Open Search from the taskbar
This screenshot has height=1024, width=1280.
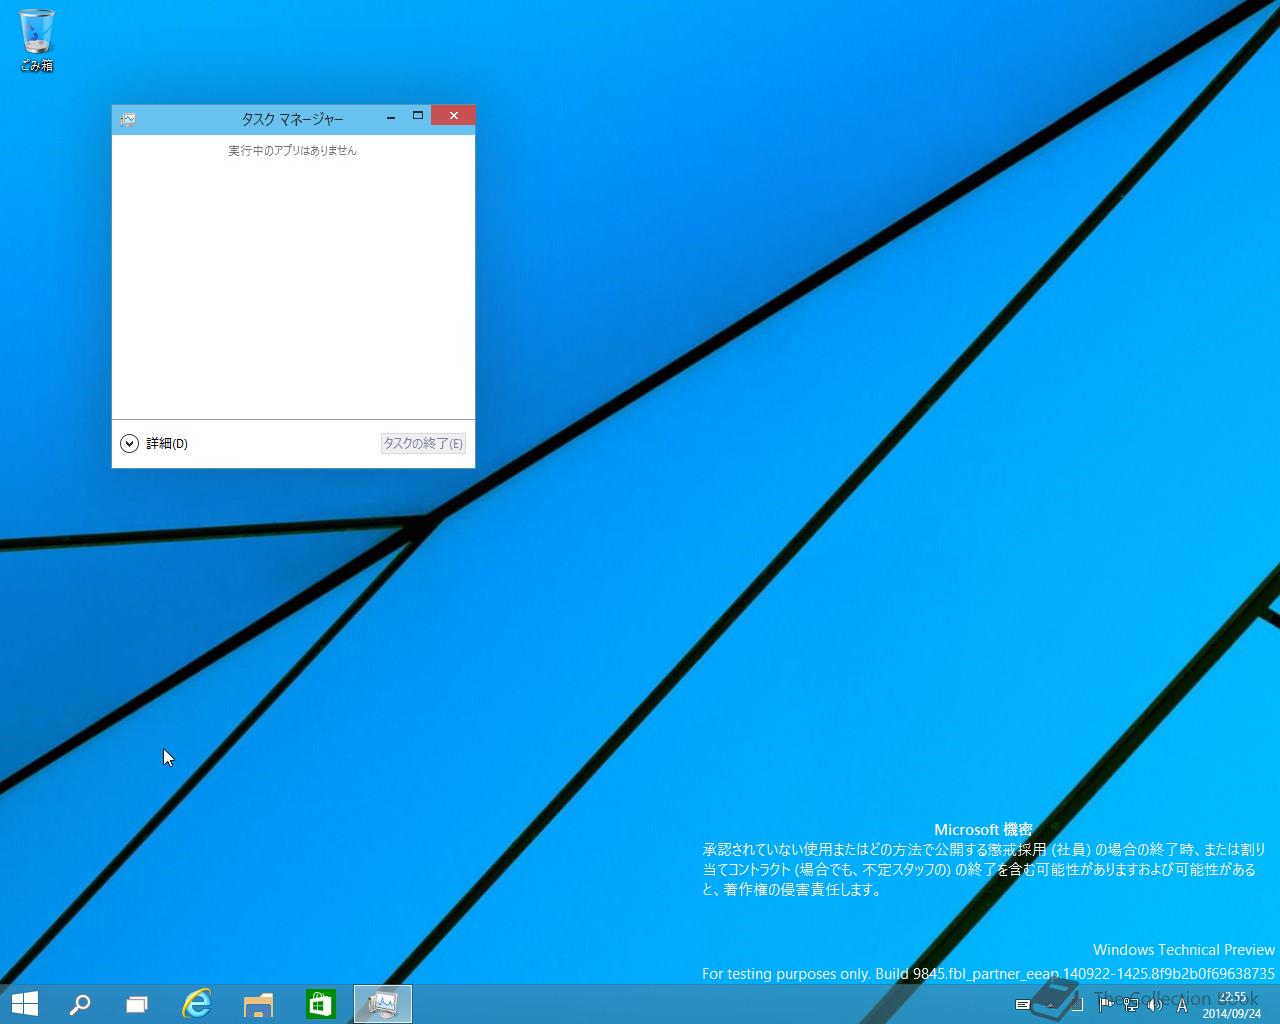click(79, 1004)
